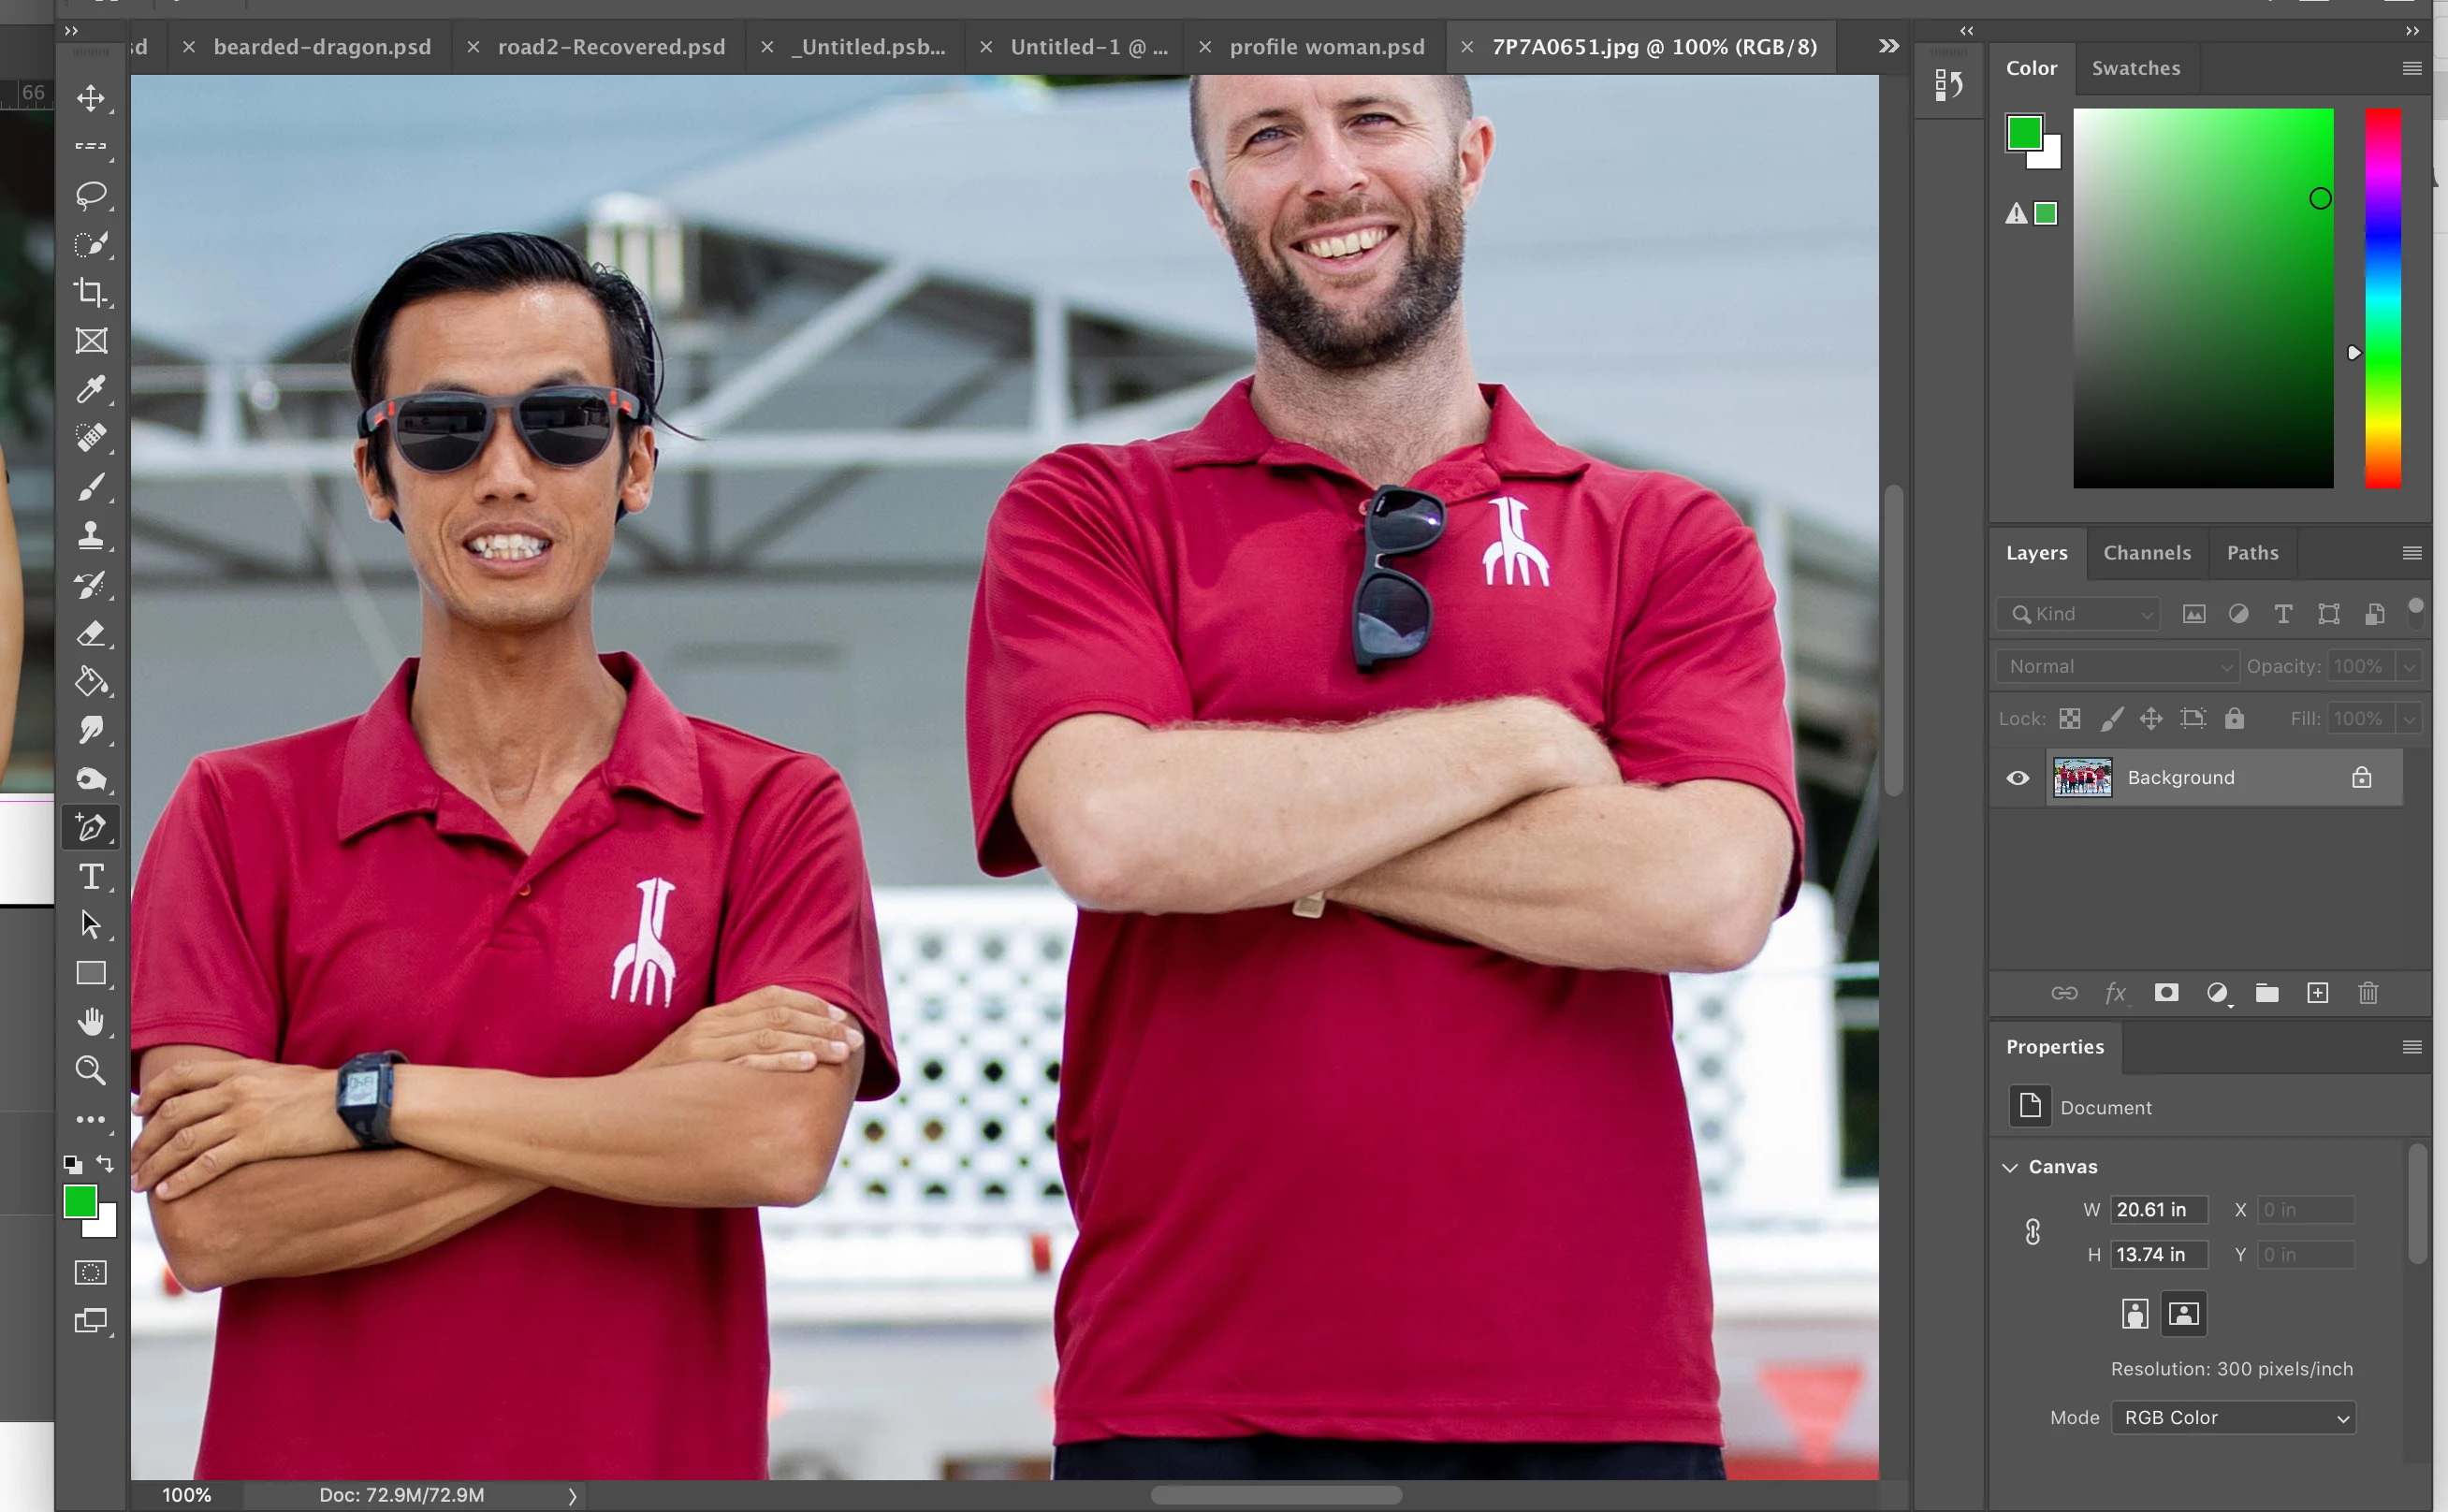Open the profile woman.psd document tab
Image resolution: width=2448 pixels, height=1512 pixels.
tap(1326, 47)
